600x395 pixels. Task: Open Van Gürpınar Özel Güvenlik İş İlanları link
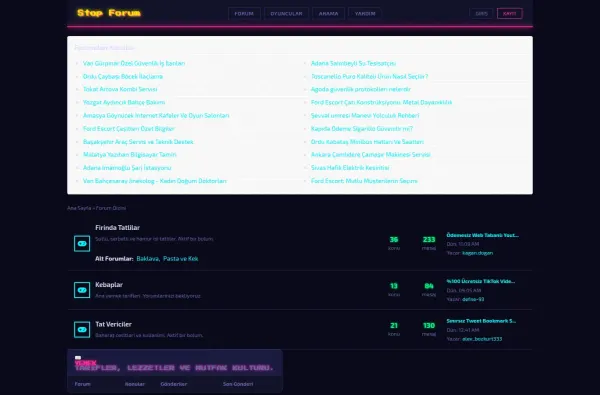click(134, 63)
